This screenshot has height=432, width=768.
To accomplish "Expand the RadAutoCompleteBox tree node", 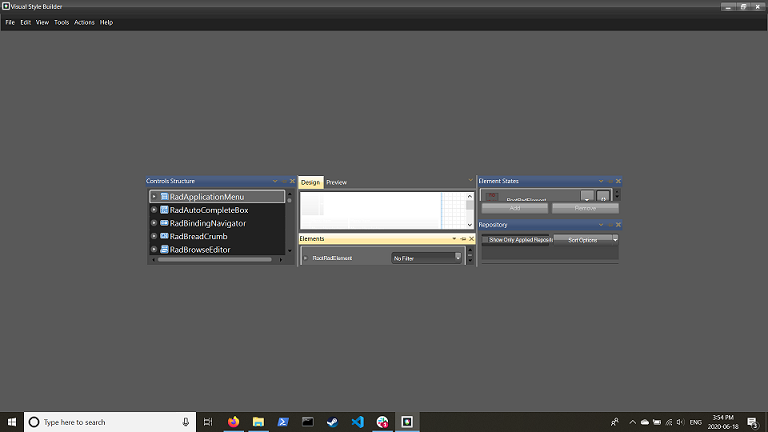I will click(x=154, y=210).
